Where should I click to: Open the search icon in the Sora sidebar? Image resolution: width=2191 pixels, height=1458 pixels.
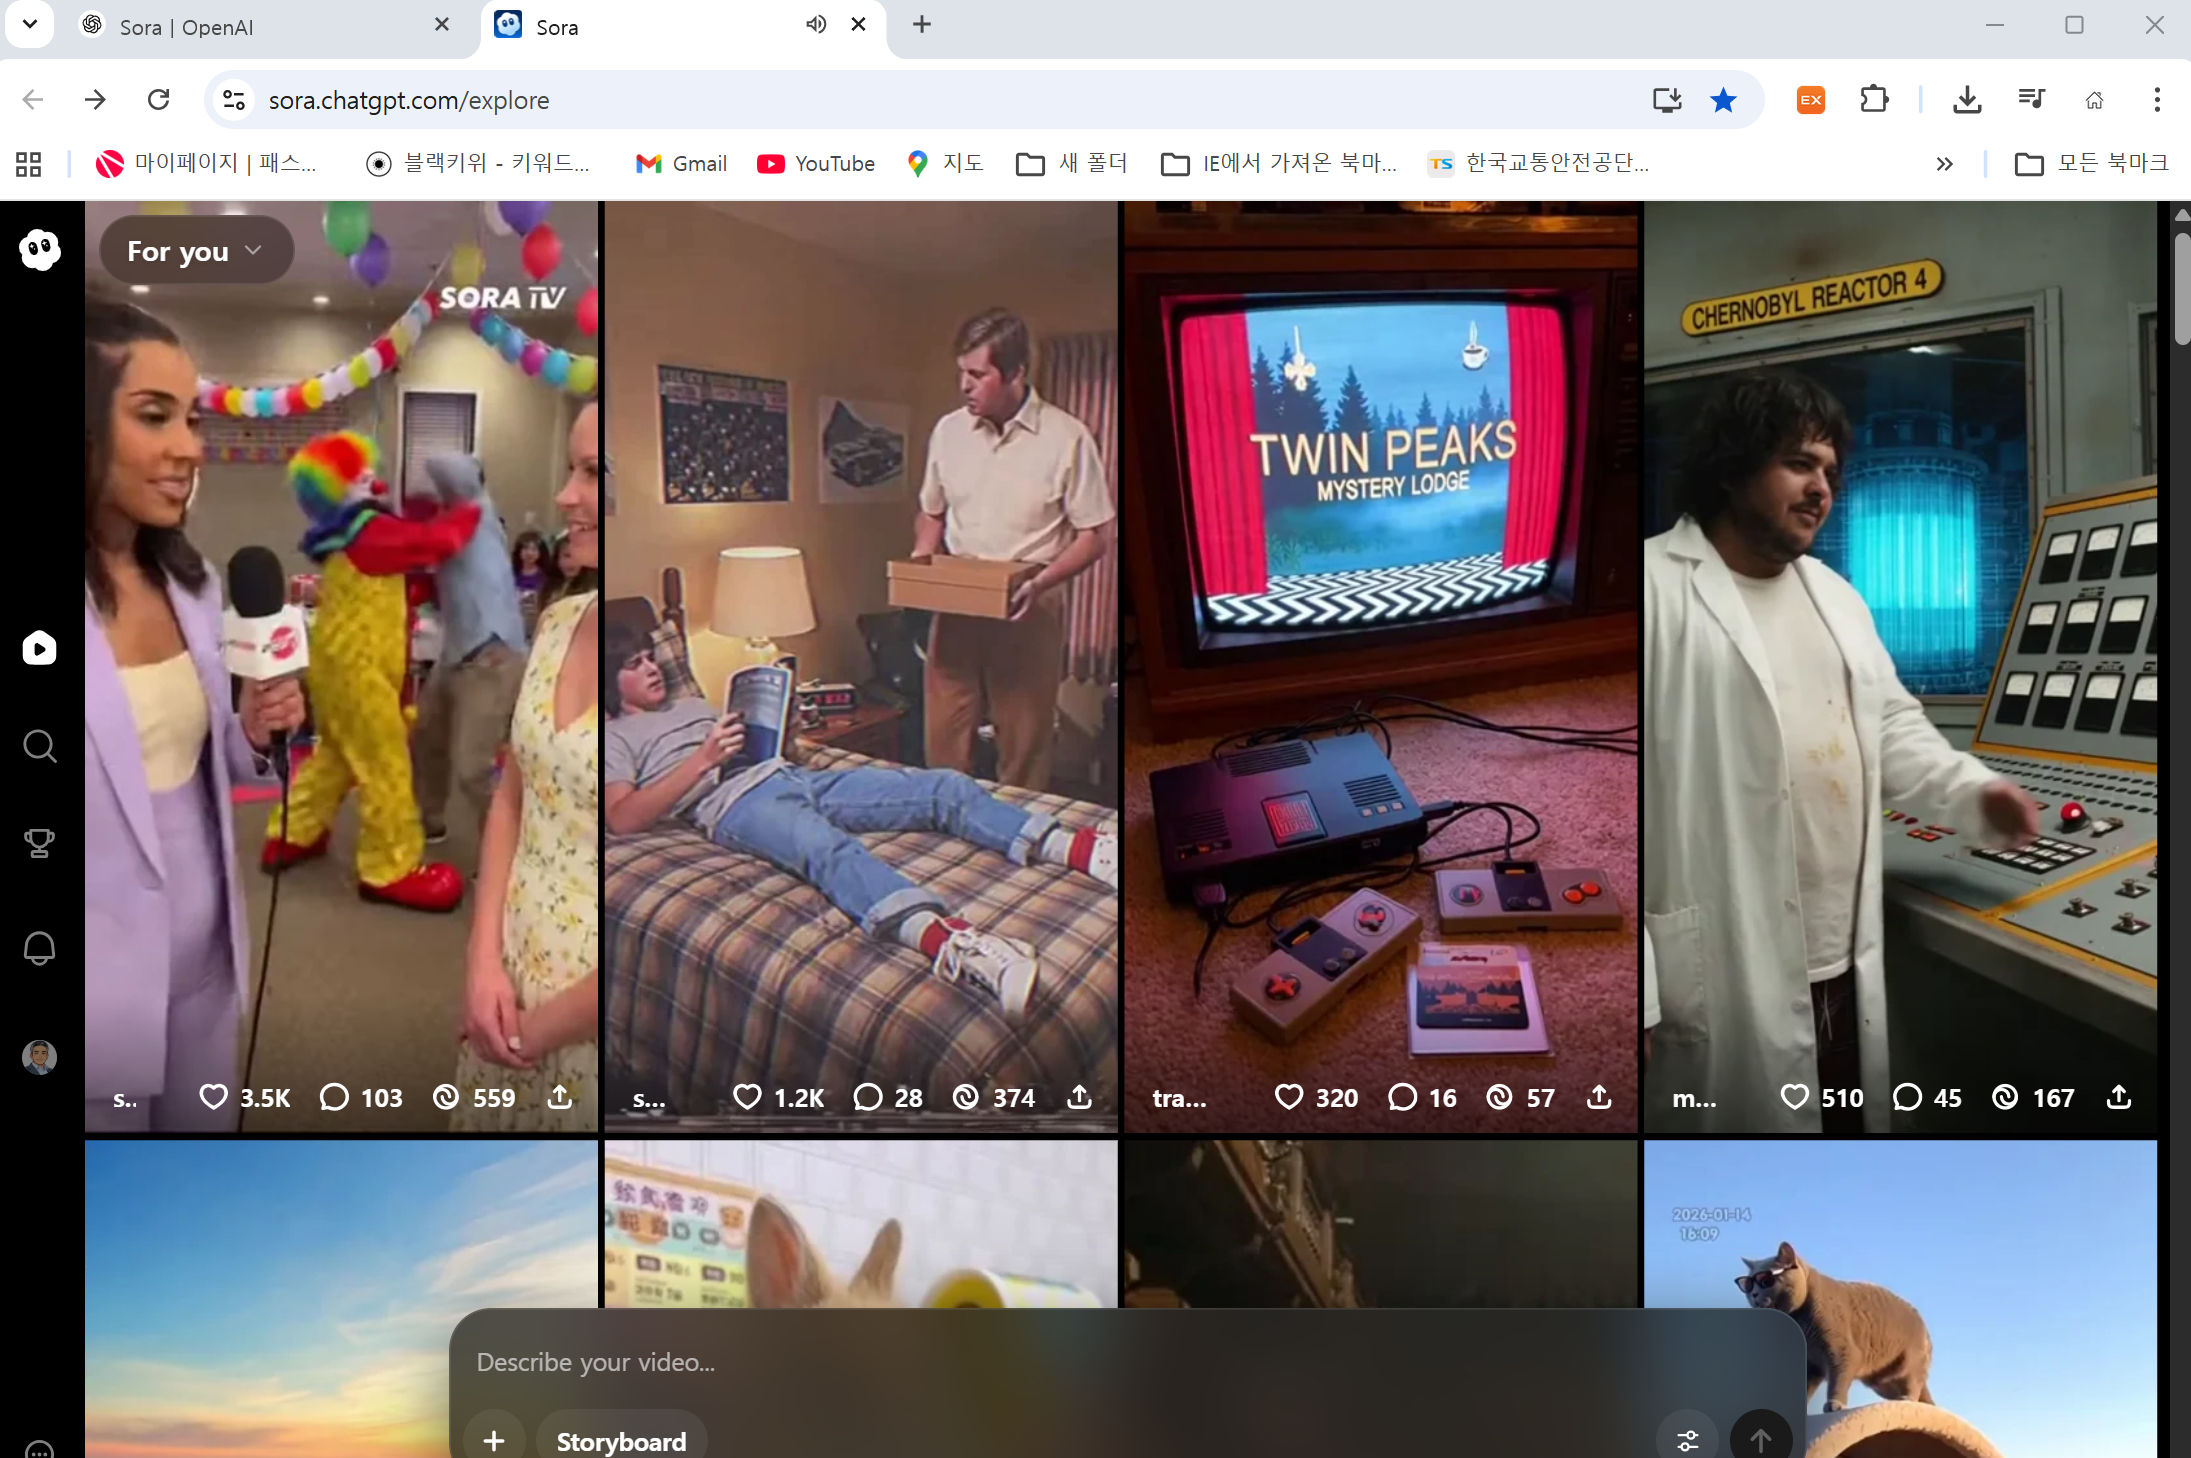tap(40, 746)
